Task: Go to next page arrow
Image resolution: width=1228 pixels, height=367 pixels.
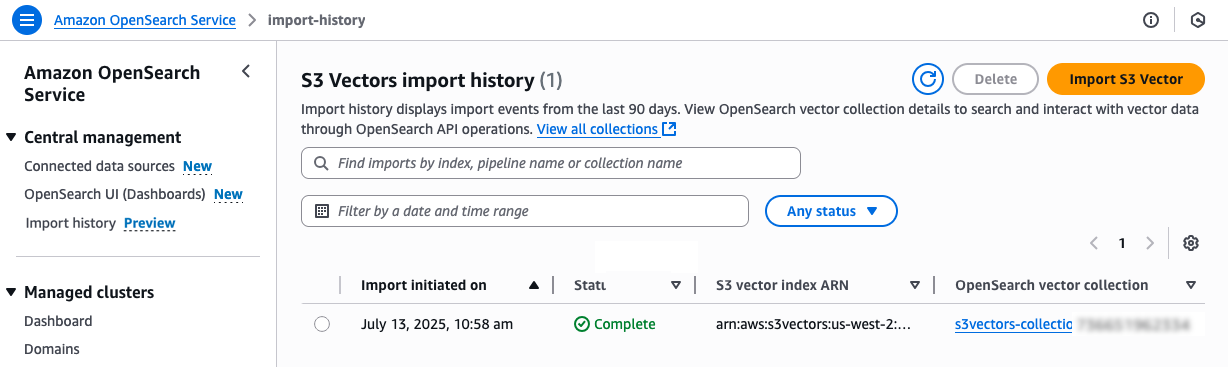Action: coord(1150,243)
